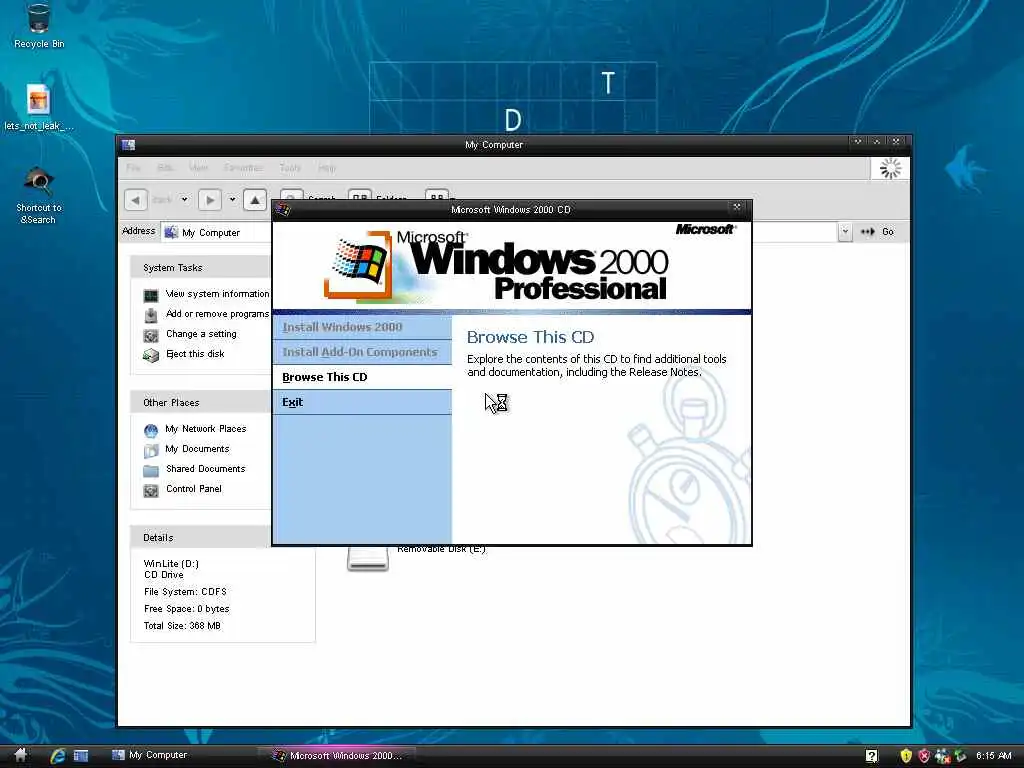Click the Change a setting icon
The width and height of the screenshot is (1024, 768).
pos(151,336)
